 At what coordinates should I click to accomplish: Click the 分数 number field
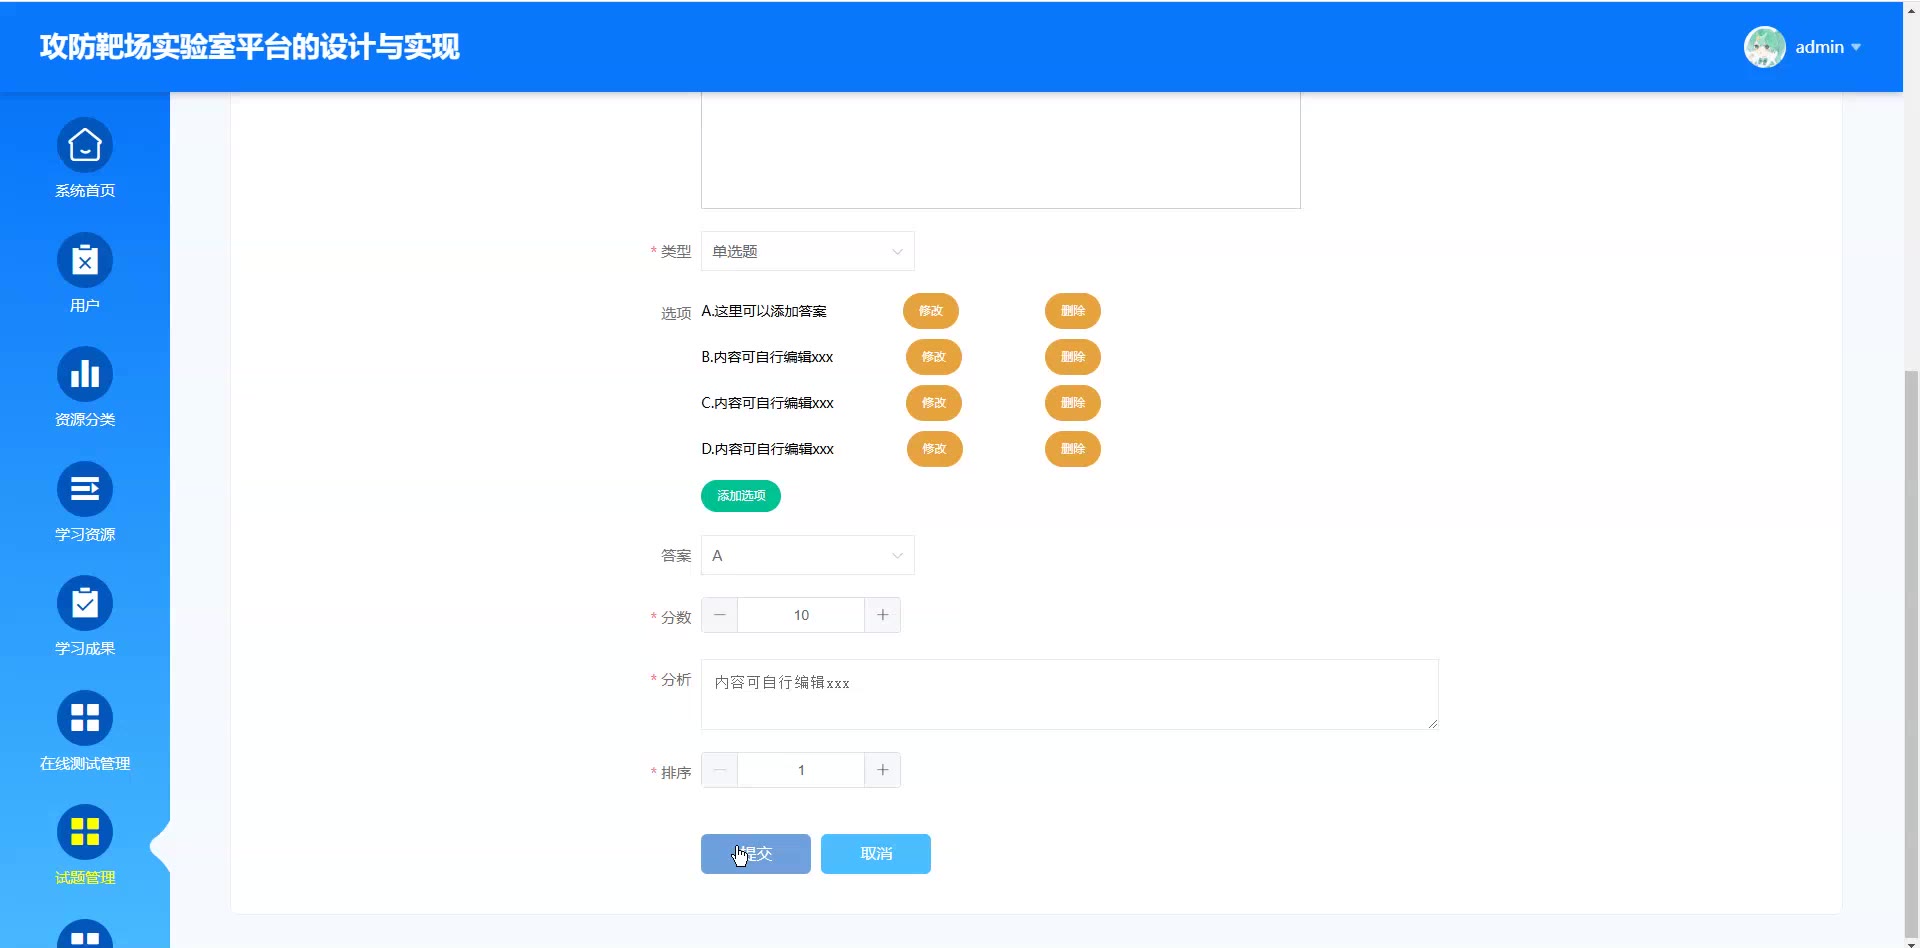[801, 615]
